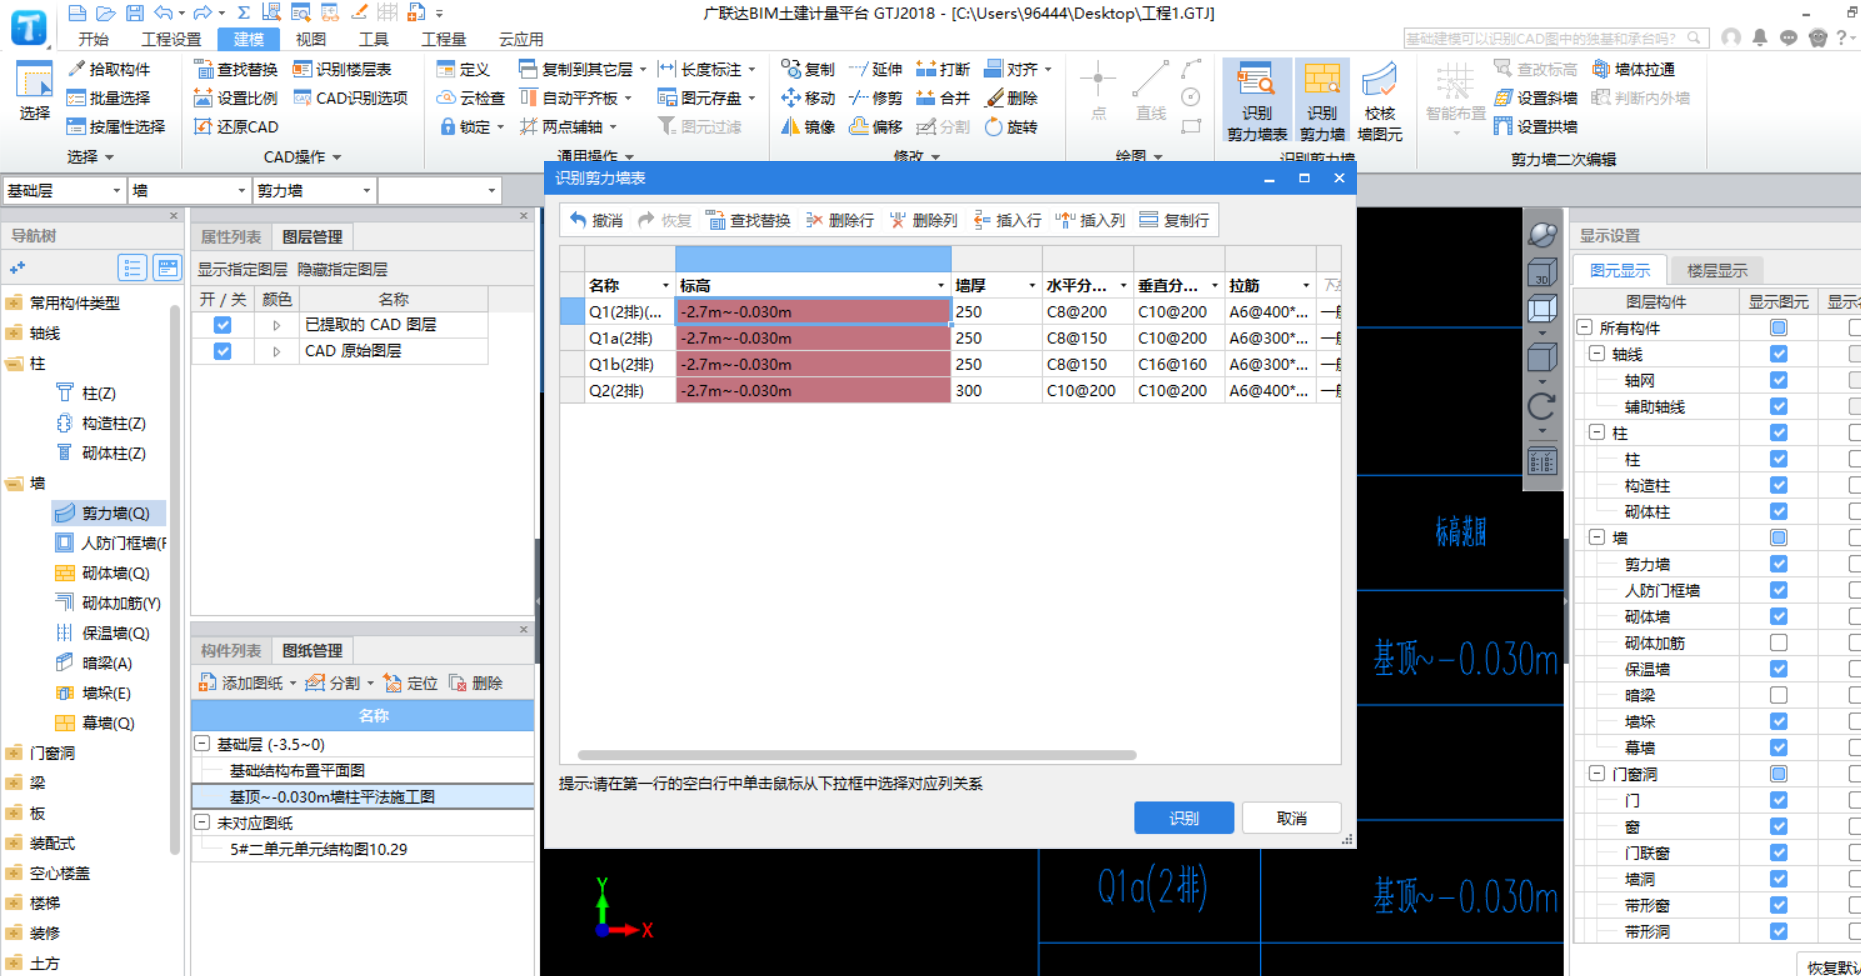Open the 拉筋 column header dropdown

point(1305,286)
